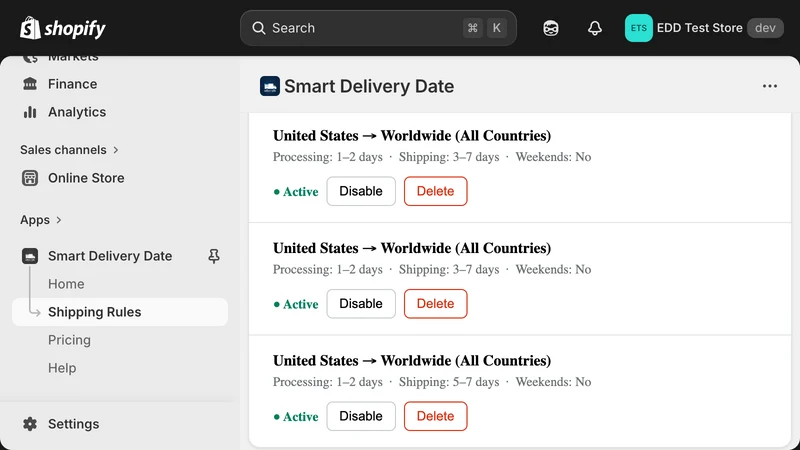Click the ETS store avatar

[x=638, y=28]
